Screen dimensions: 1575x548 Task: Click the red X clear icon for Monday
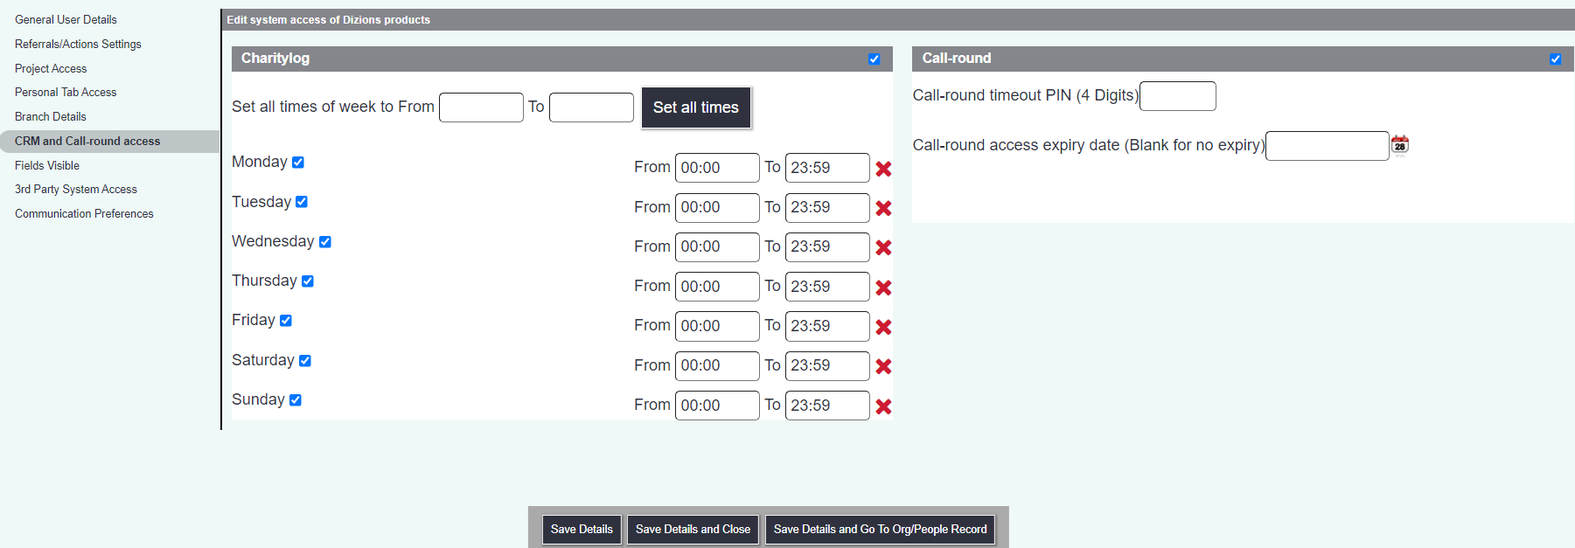(883, 169)
